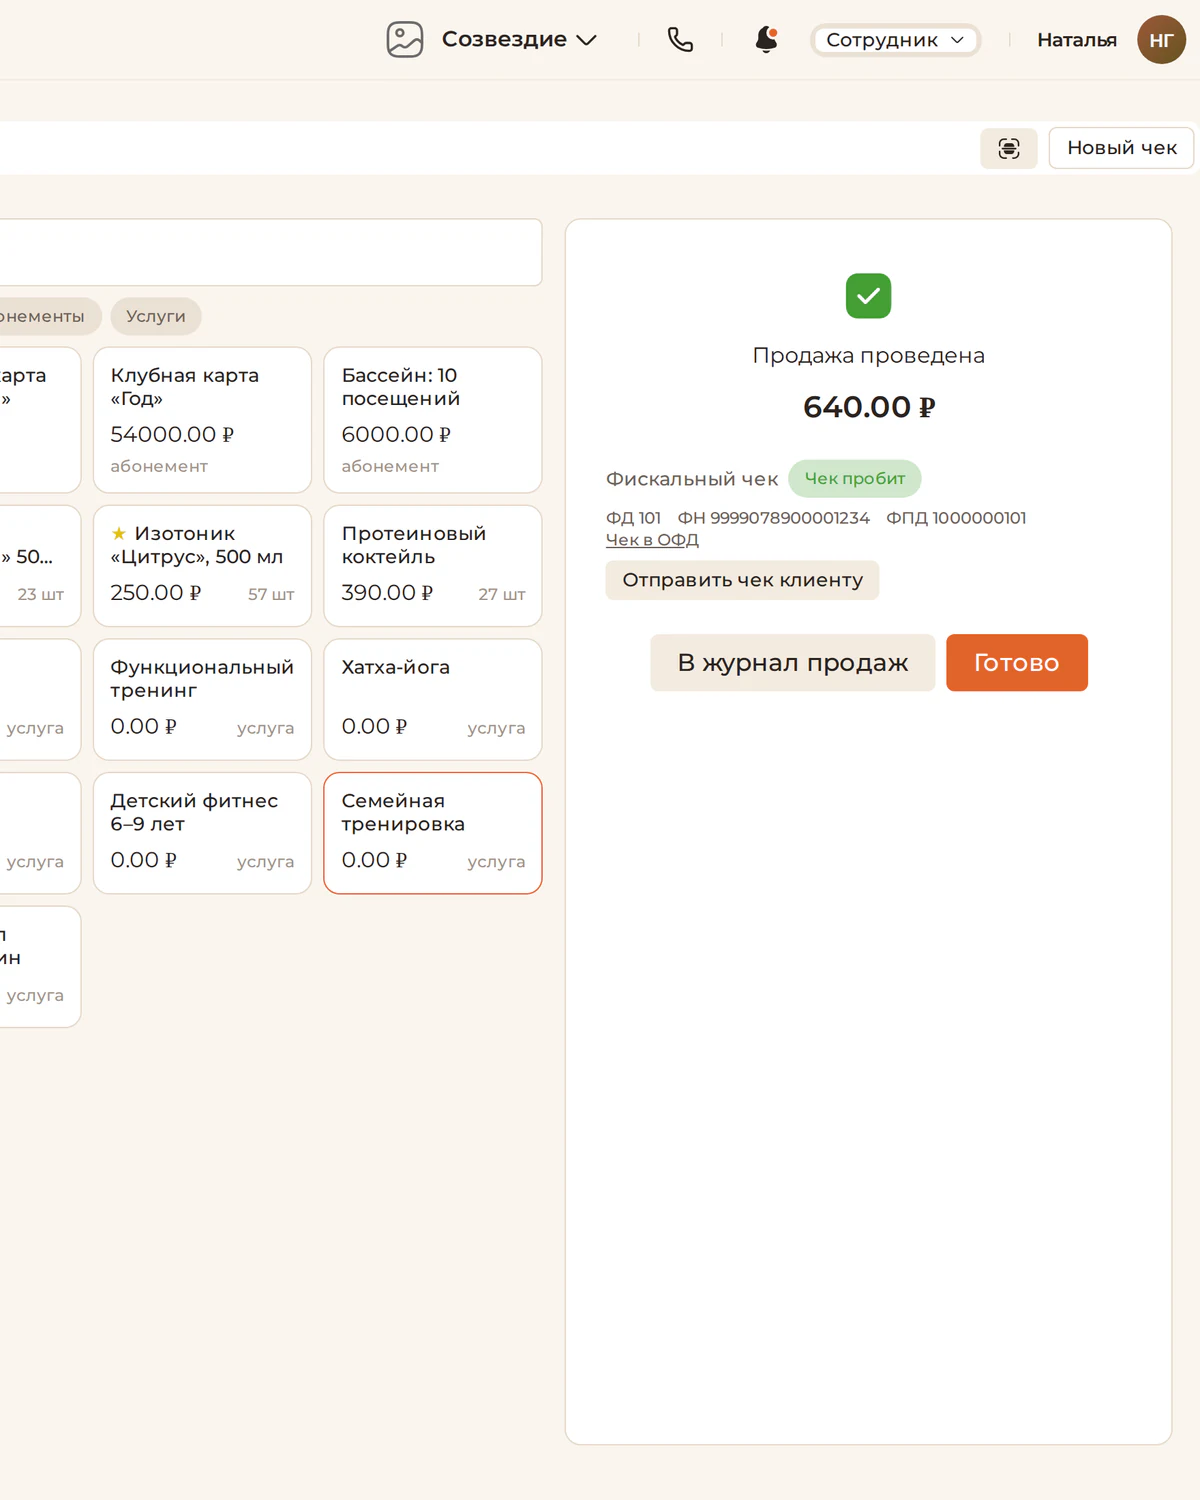
Task: Click the orange Готово button
Action: point(1016,662)
